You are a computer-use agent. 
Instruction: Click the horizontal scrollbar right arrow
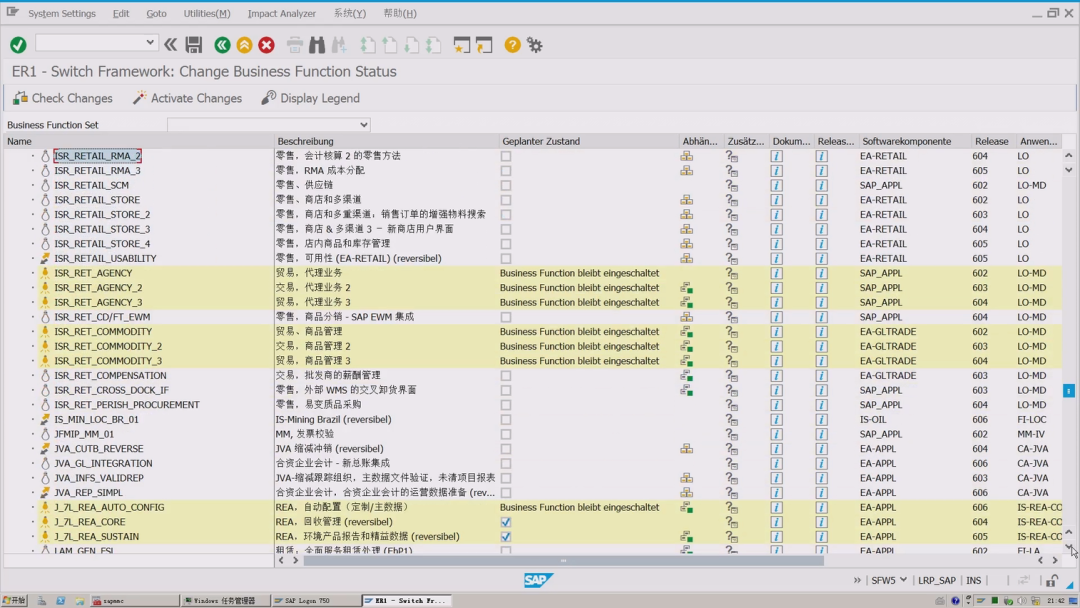1055,560
